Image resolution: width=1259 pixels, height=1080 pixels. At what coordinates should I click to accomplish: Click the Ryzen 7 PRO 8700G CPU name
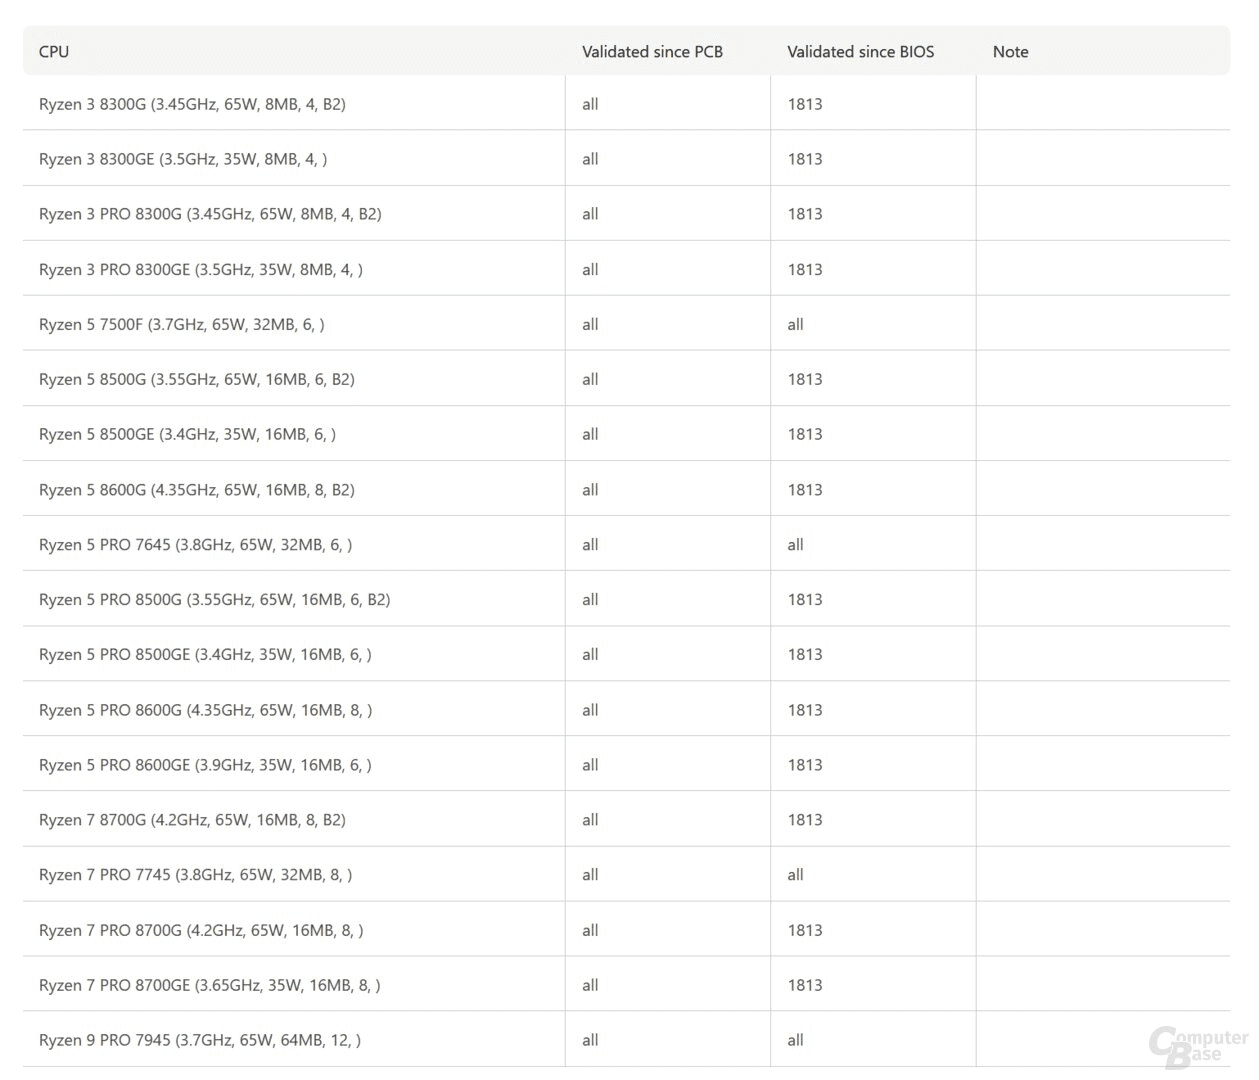200,930
